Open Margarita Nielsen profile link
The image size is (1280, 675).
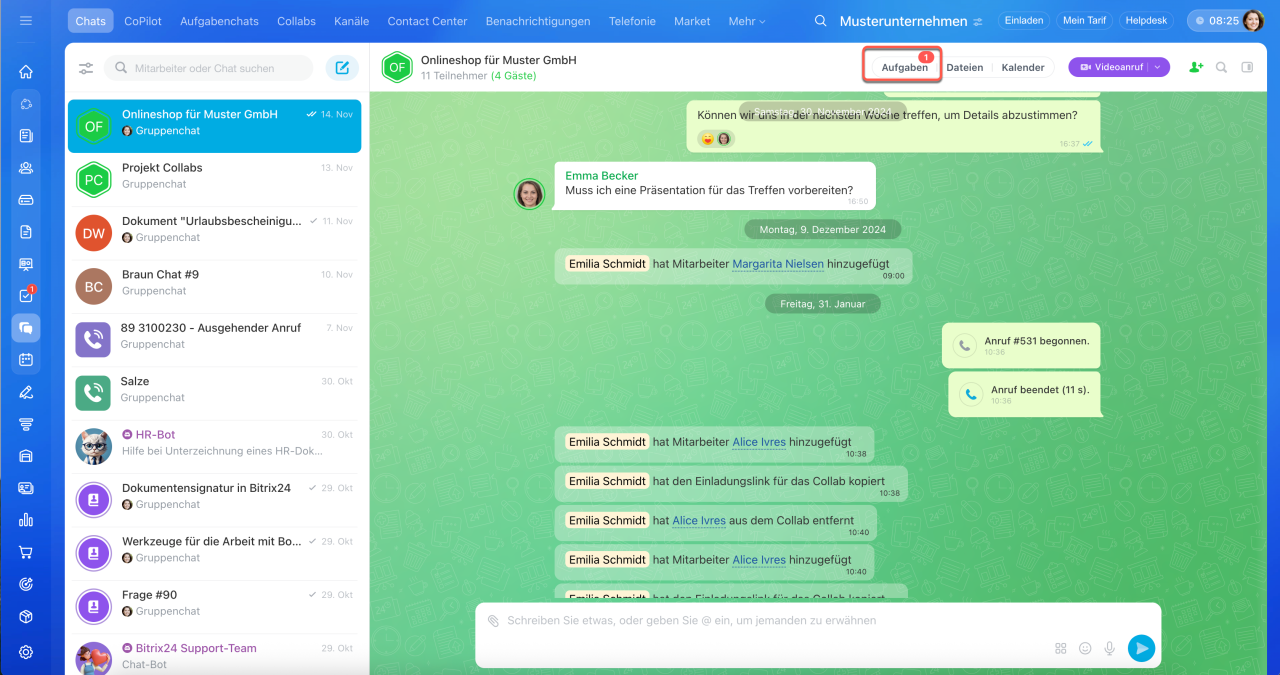778,264
